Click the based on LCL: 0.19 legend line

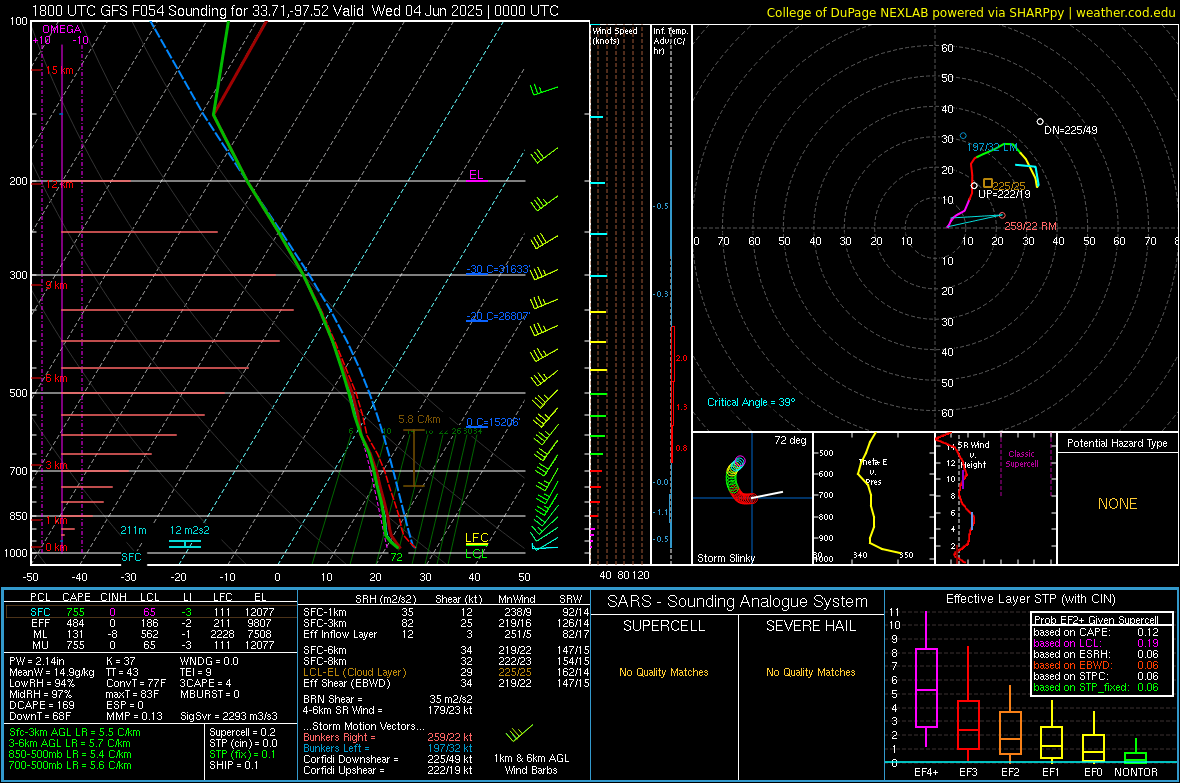(1096, 643)
